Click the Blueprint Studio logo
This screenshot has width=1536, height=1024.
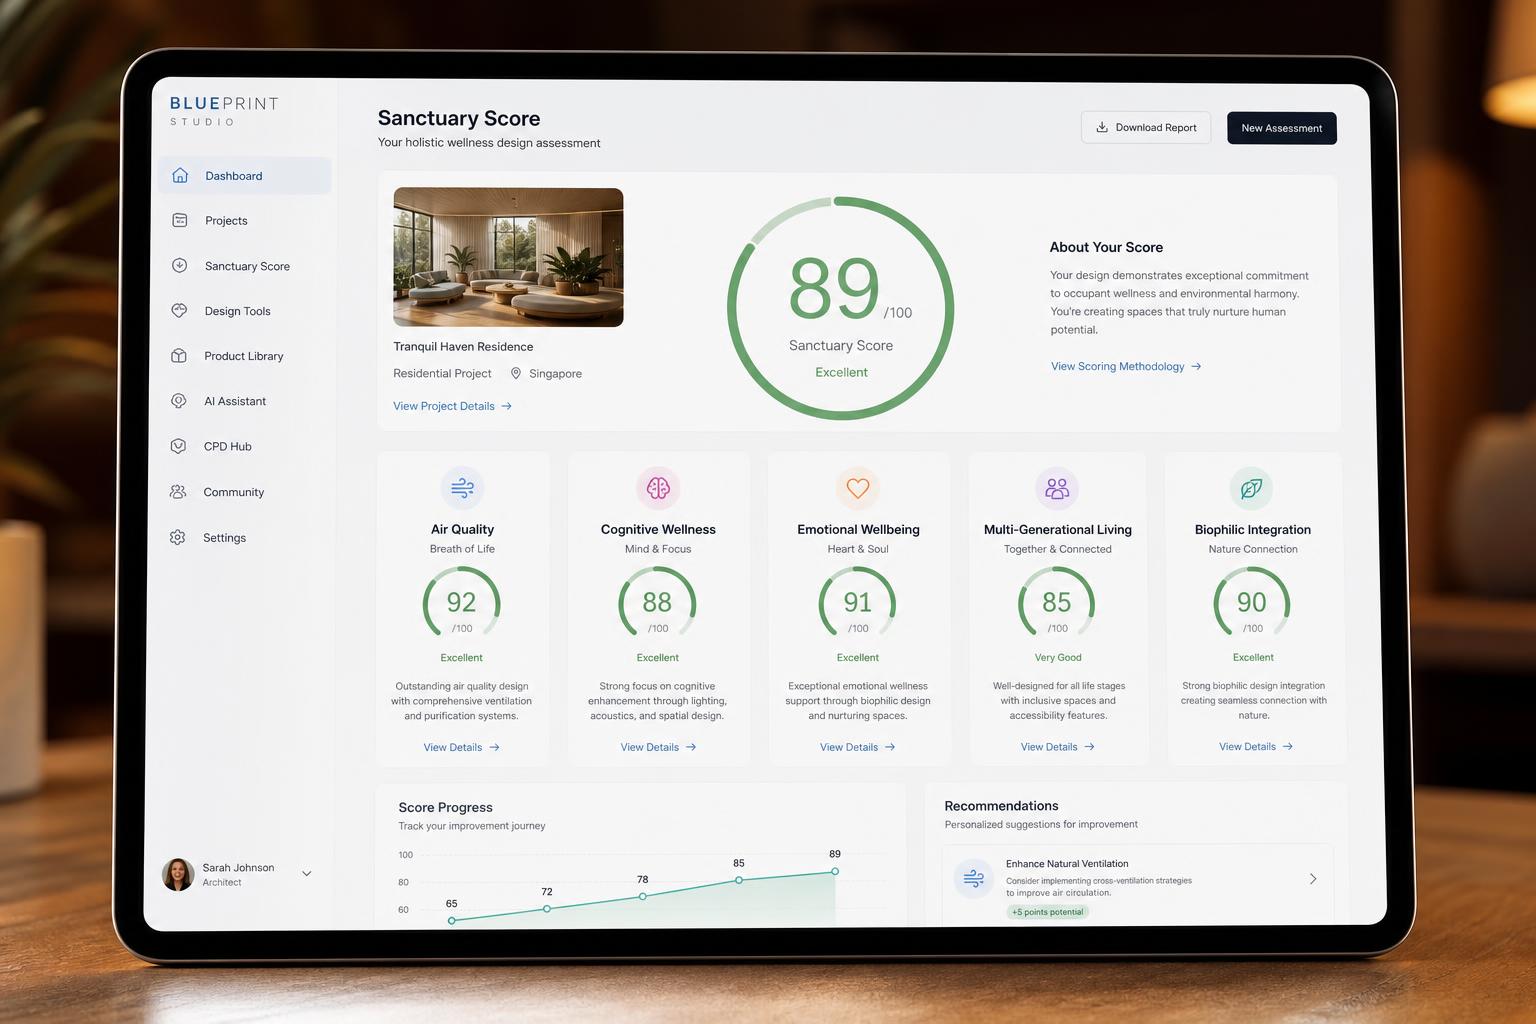pos(224,110)
